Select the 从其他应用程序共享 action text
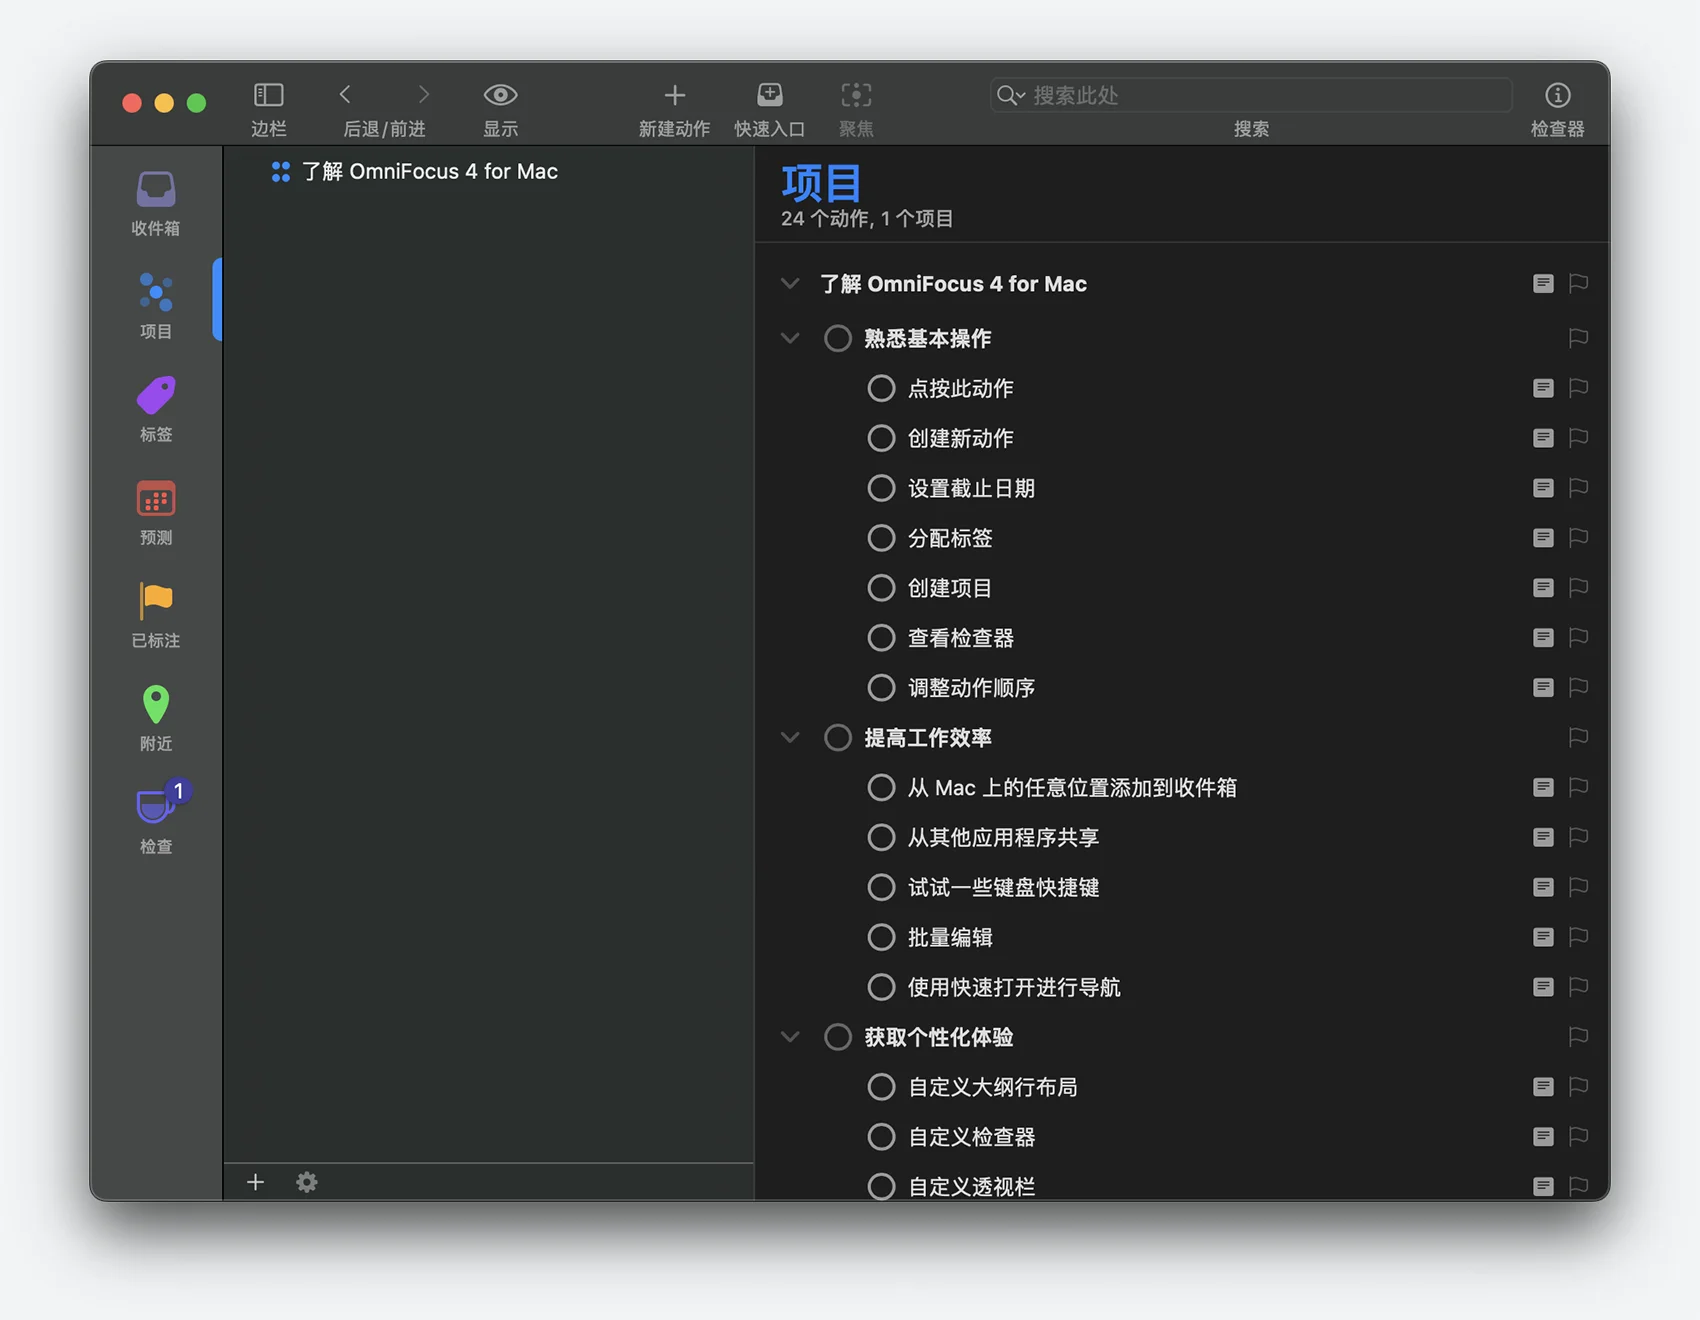The width and height of the screenshot is (1700, 1320). [1003, 837]
